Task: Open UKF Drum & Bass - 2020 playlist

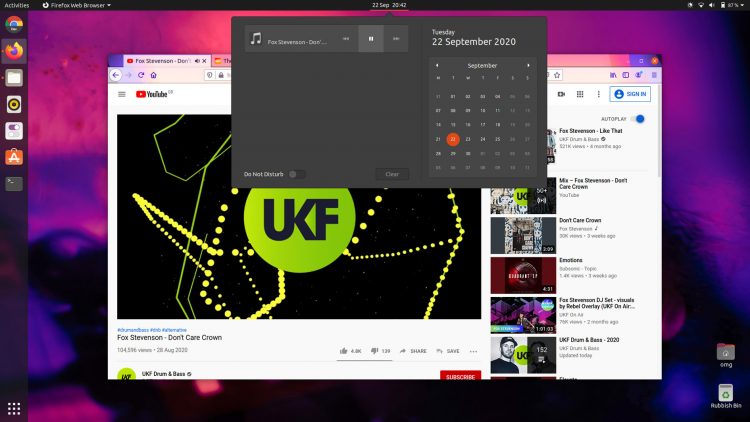Action: (x=589, y=340)
